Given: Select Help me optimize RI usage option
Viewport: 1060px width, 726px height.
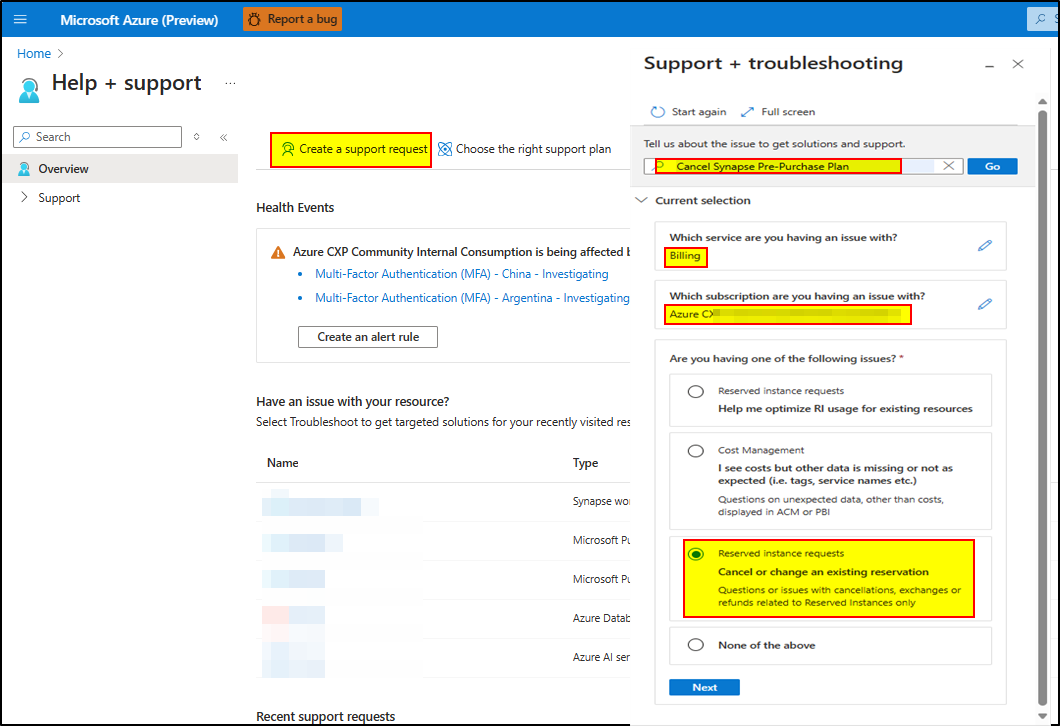Looking at the screenshot, I should click(696, 391).
